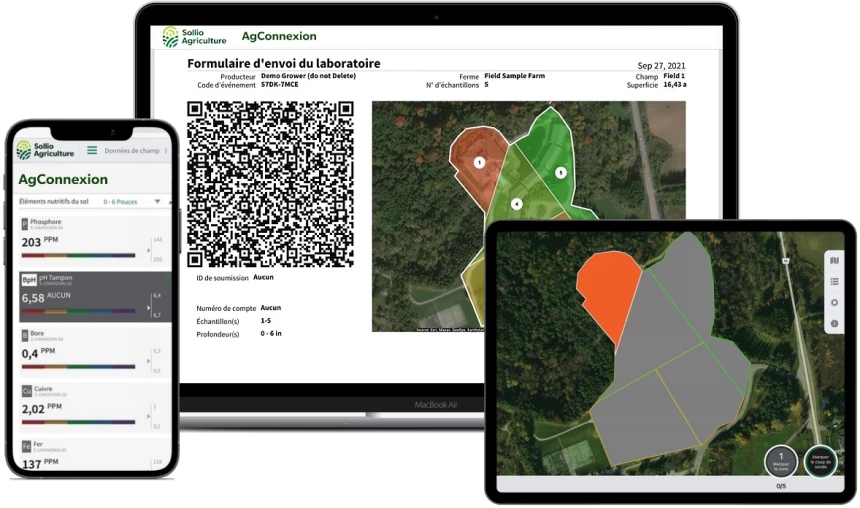Tap Marquer le coup de sonde button

(x=821, y=461)
